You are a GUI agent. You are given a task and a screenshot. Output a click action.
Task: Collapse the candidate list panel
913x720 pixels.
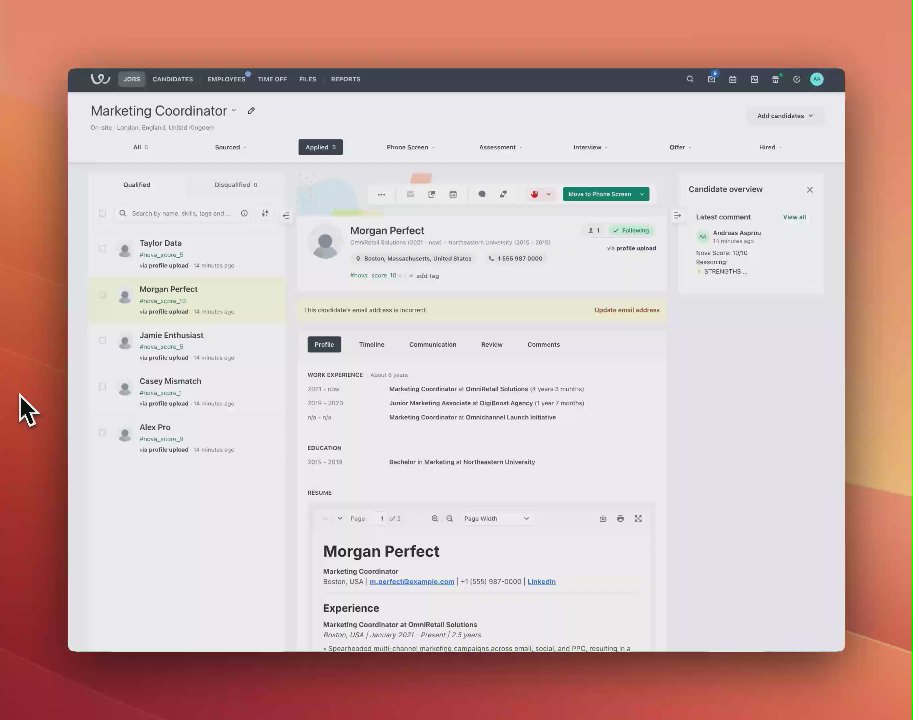286,215
